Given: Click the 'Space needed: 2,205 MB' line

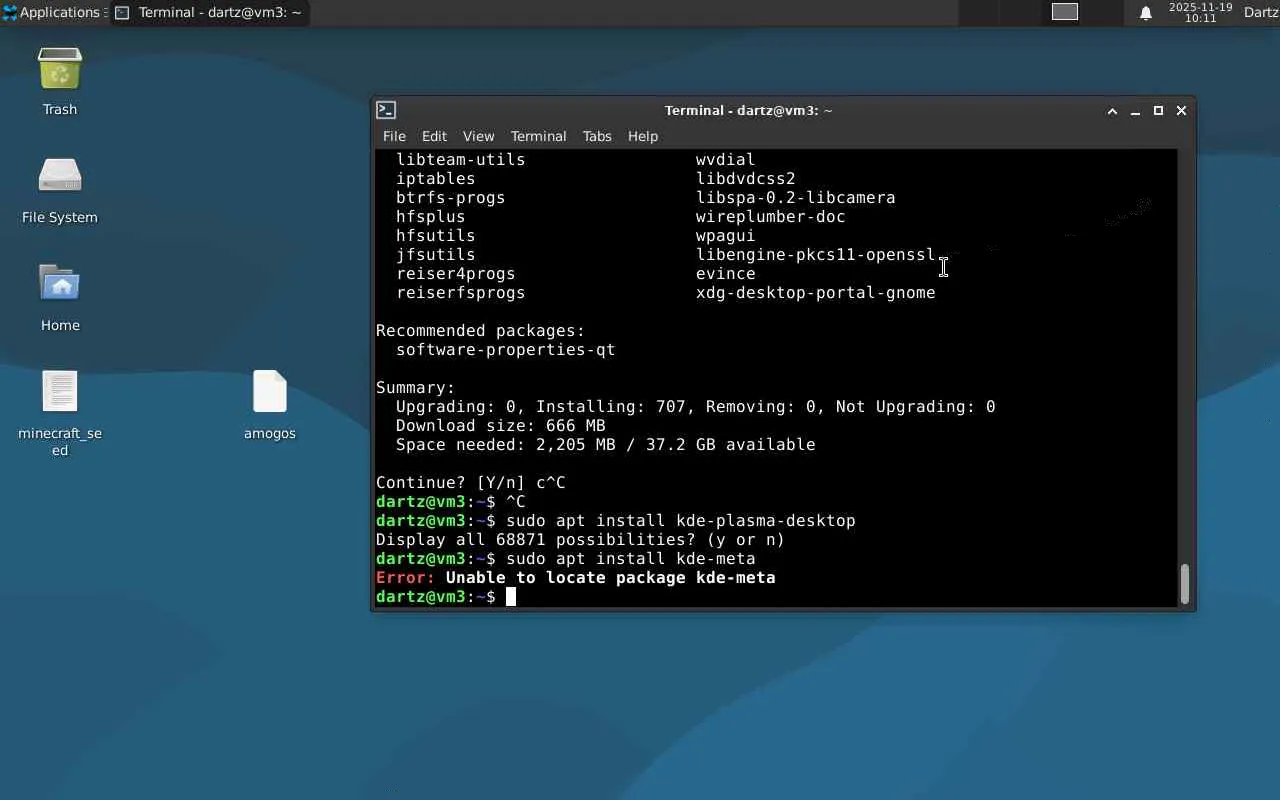Looking at the screenshot, I should (606, 445).
